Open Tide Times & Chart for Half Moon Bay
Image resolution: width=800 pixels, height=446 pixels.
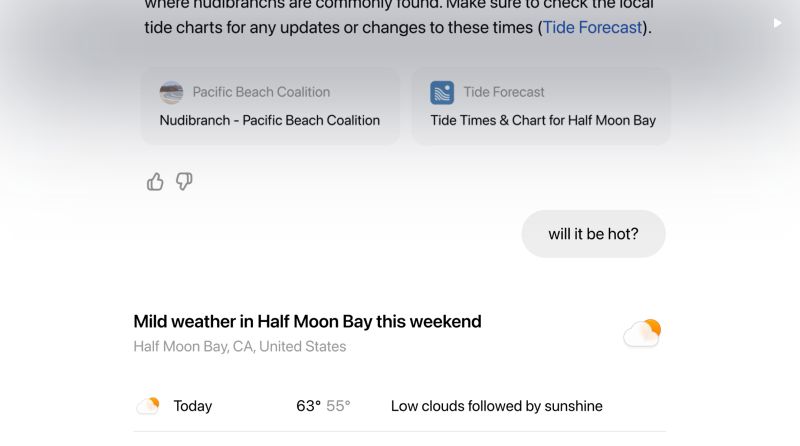[543, 120]
